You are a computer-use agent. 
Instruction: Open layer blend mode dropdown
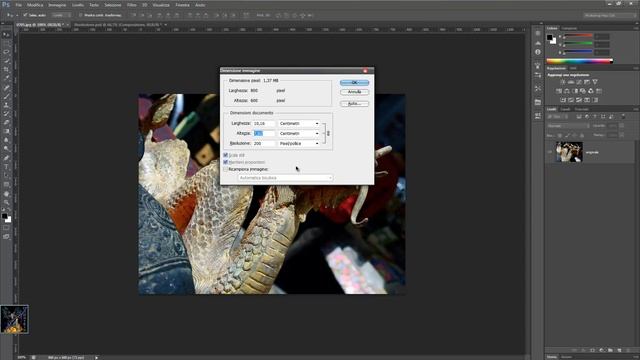point(569,126)
